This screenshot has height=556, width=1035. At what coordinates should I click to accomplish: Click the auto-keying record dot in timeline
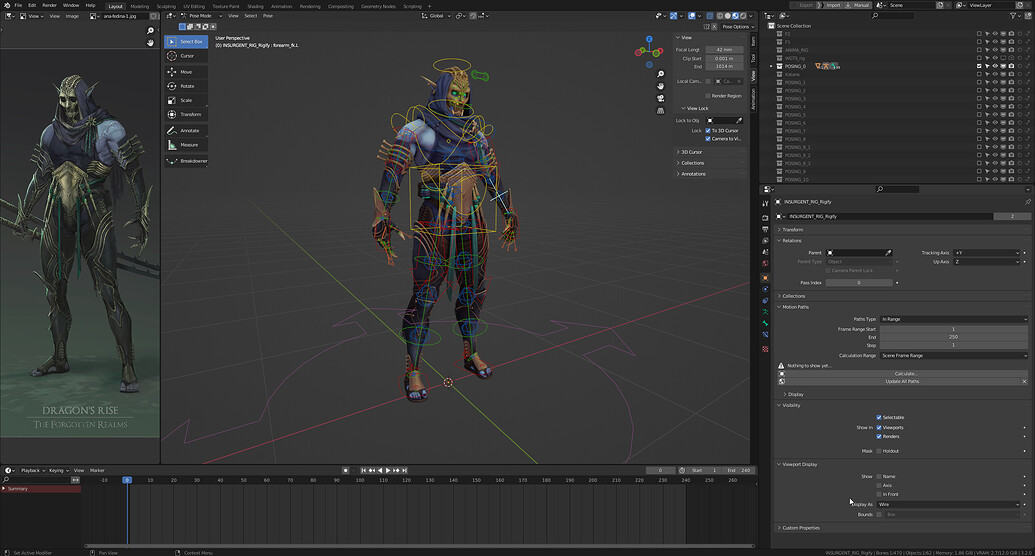tap(345, 470)
